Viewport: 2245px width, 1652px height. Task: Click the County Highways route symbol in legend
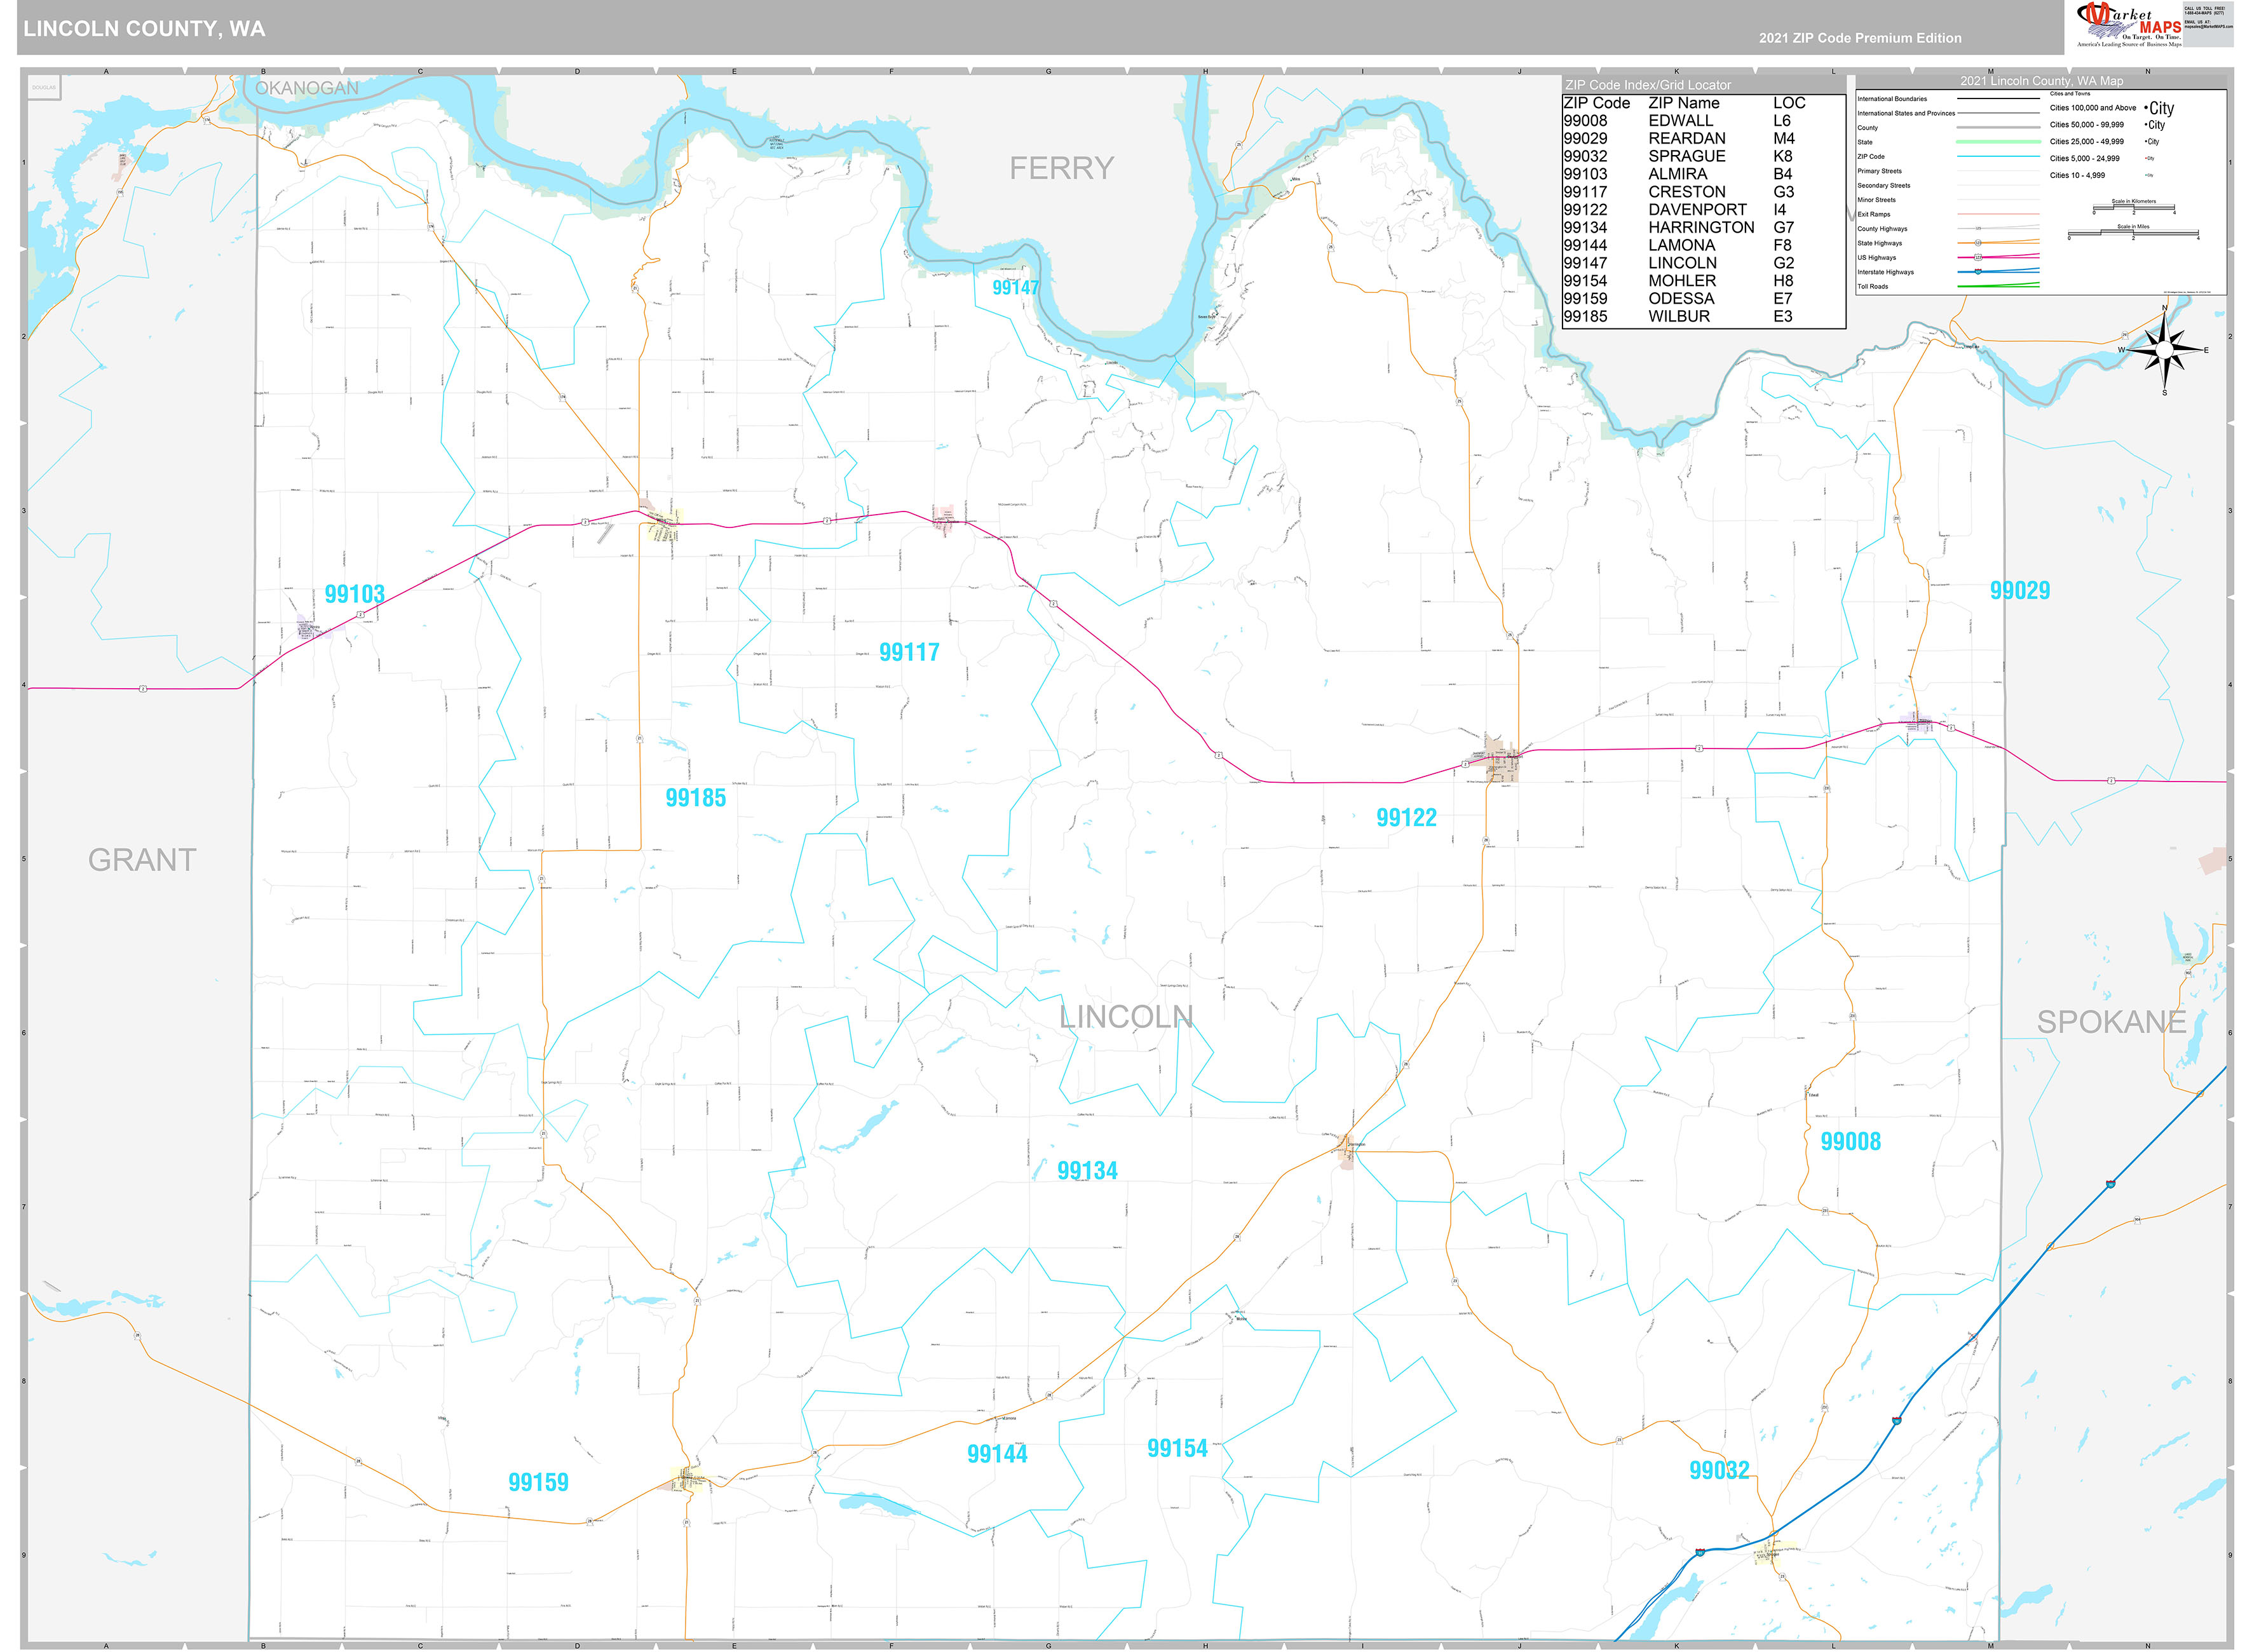pyautogui.click(x=1978, y=229)
